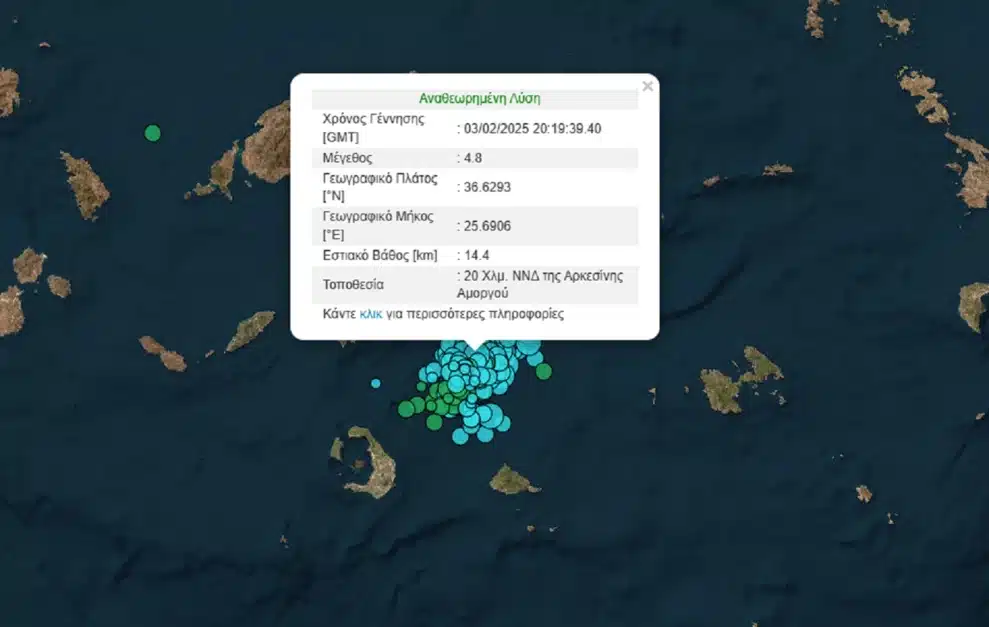Click the lowest green marker below the cluster

point(434,422)
